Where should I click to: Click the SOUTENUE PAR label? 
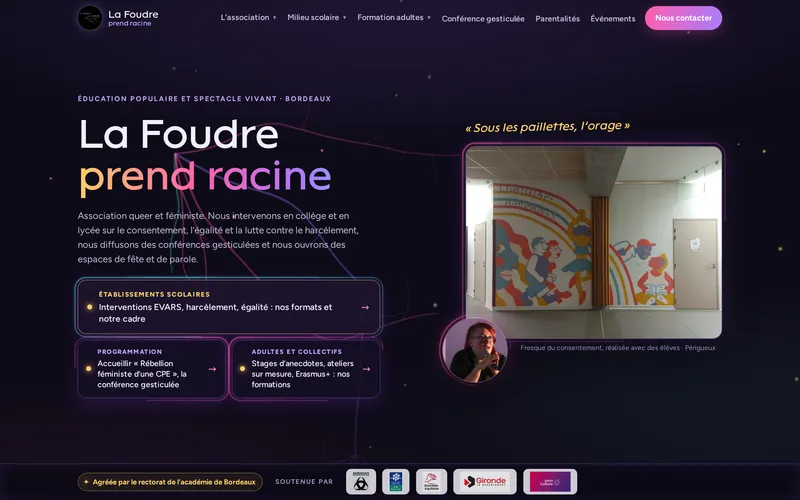(304, 482)
